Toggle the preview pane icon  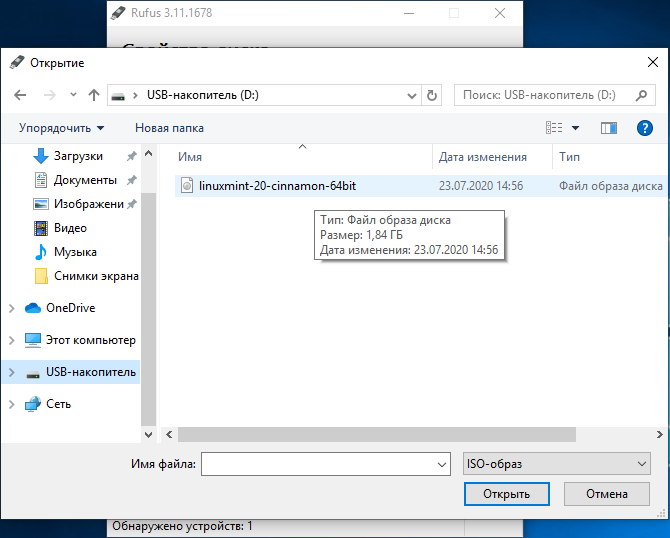pos(608,128)
